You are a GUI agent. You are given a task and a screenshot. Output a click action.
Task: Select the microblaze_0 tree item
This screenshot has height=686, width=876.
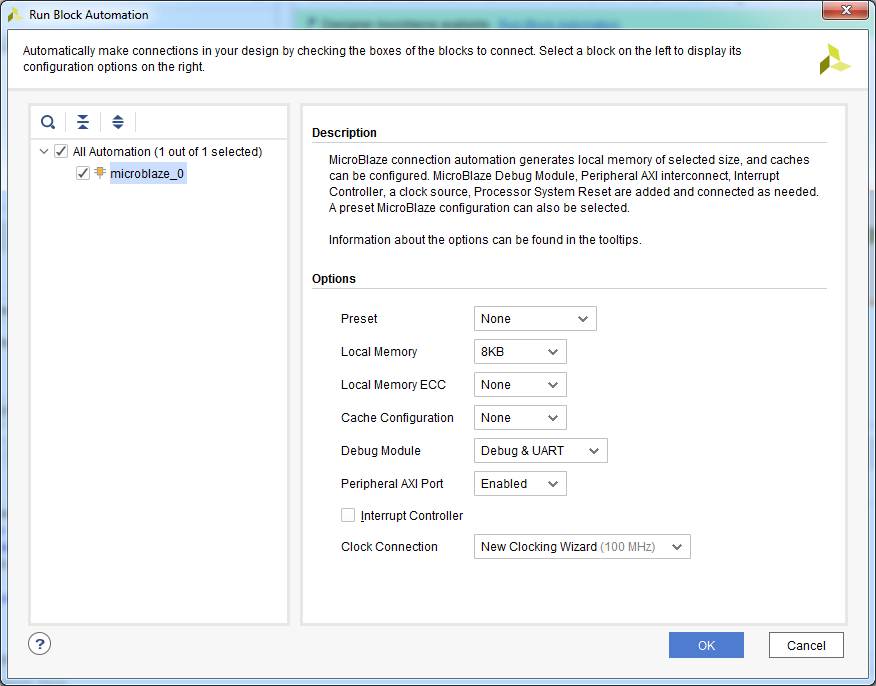tap(147, 174)
